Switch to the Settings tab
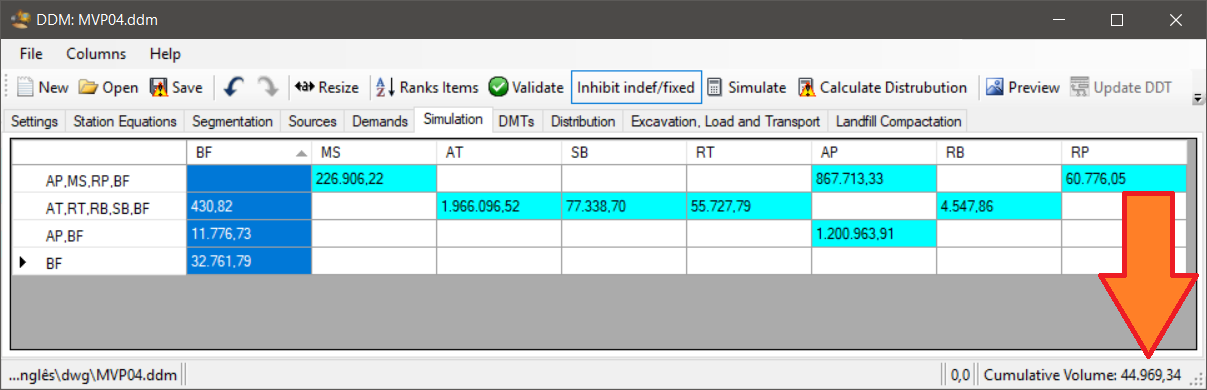1207x390 pixels. [x=34, y=121]
